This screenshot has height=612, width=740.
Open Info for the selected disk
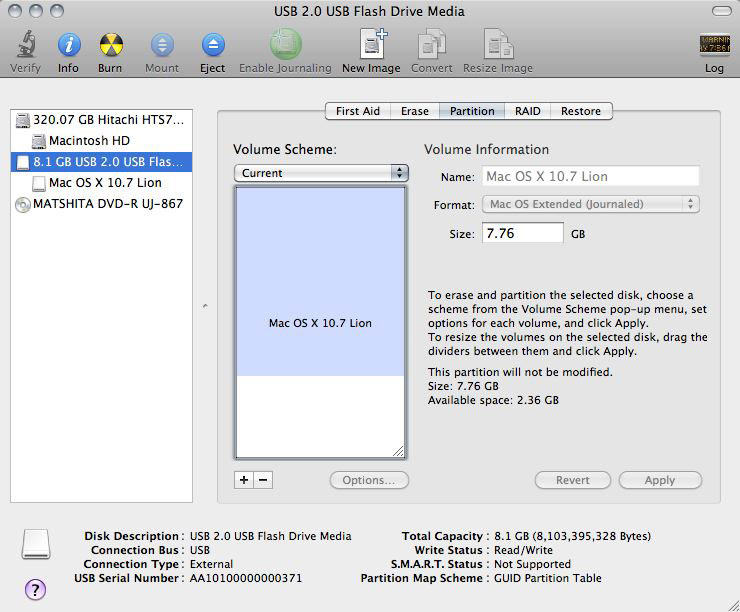click(x=69, y=45)
